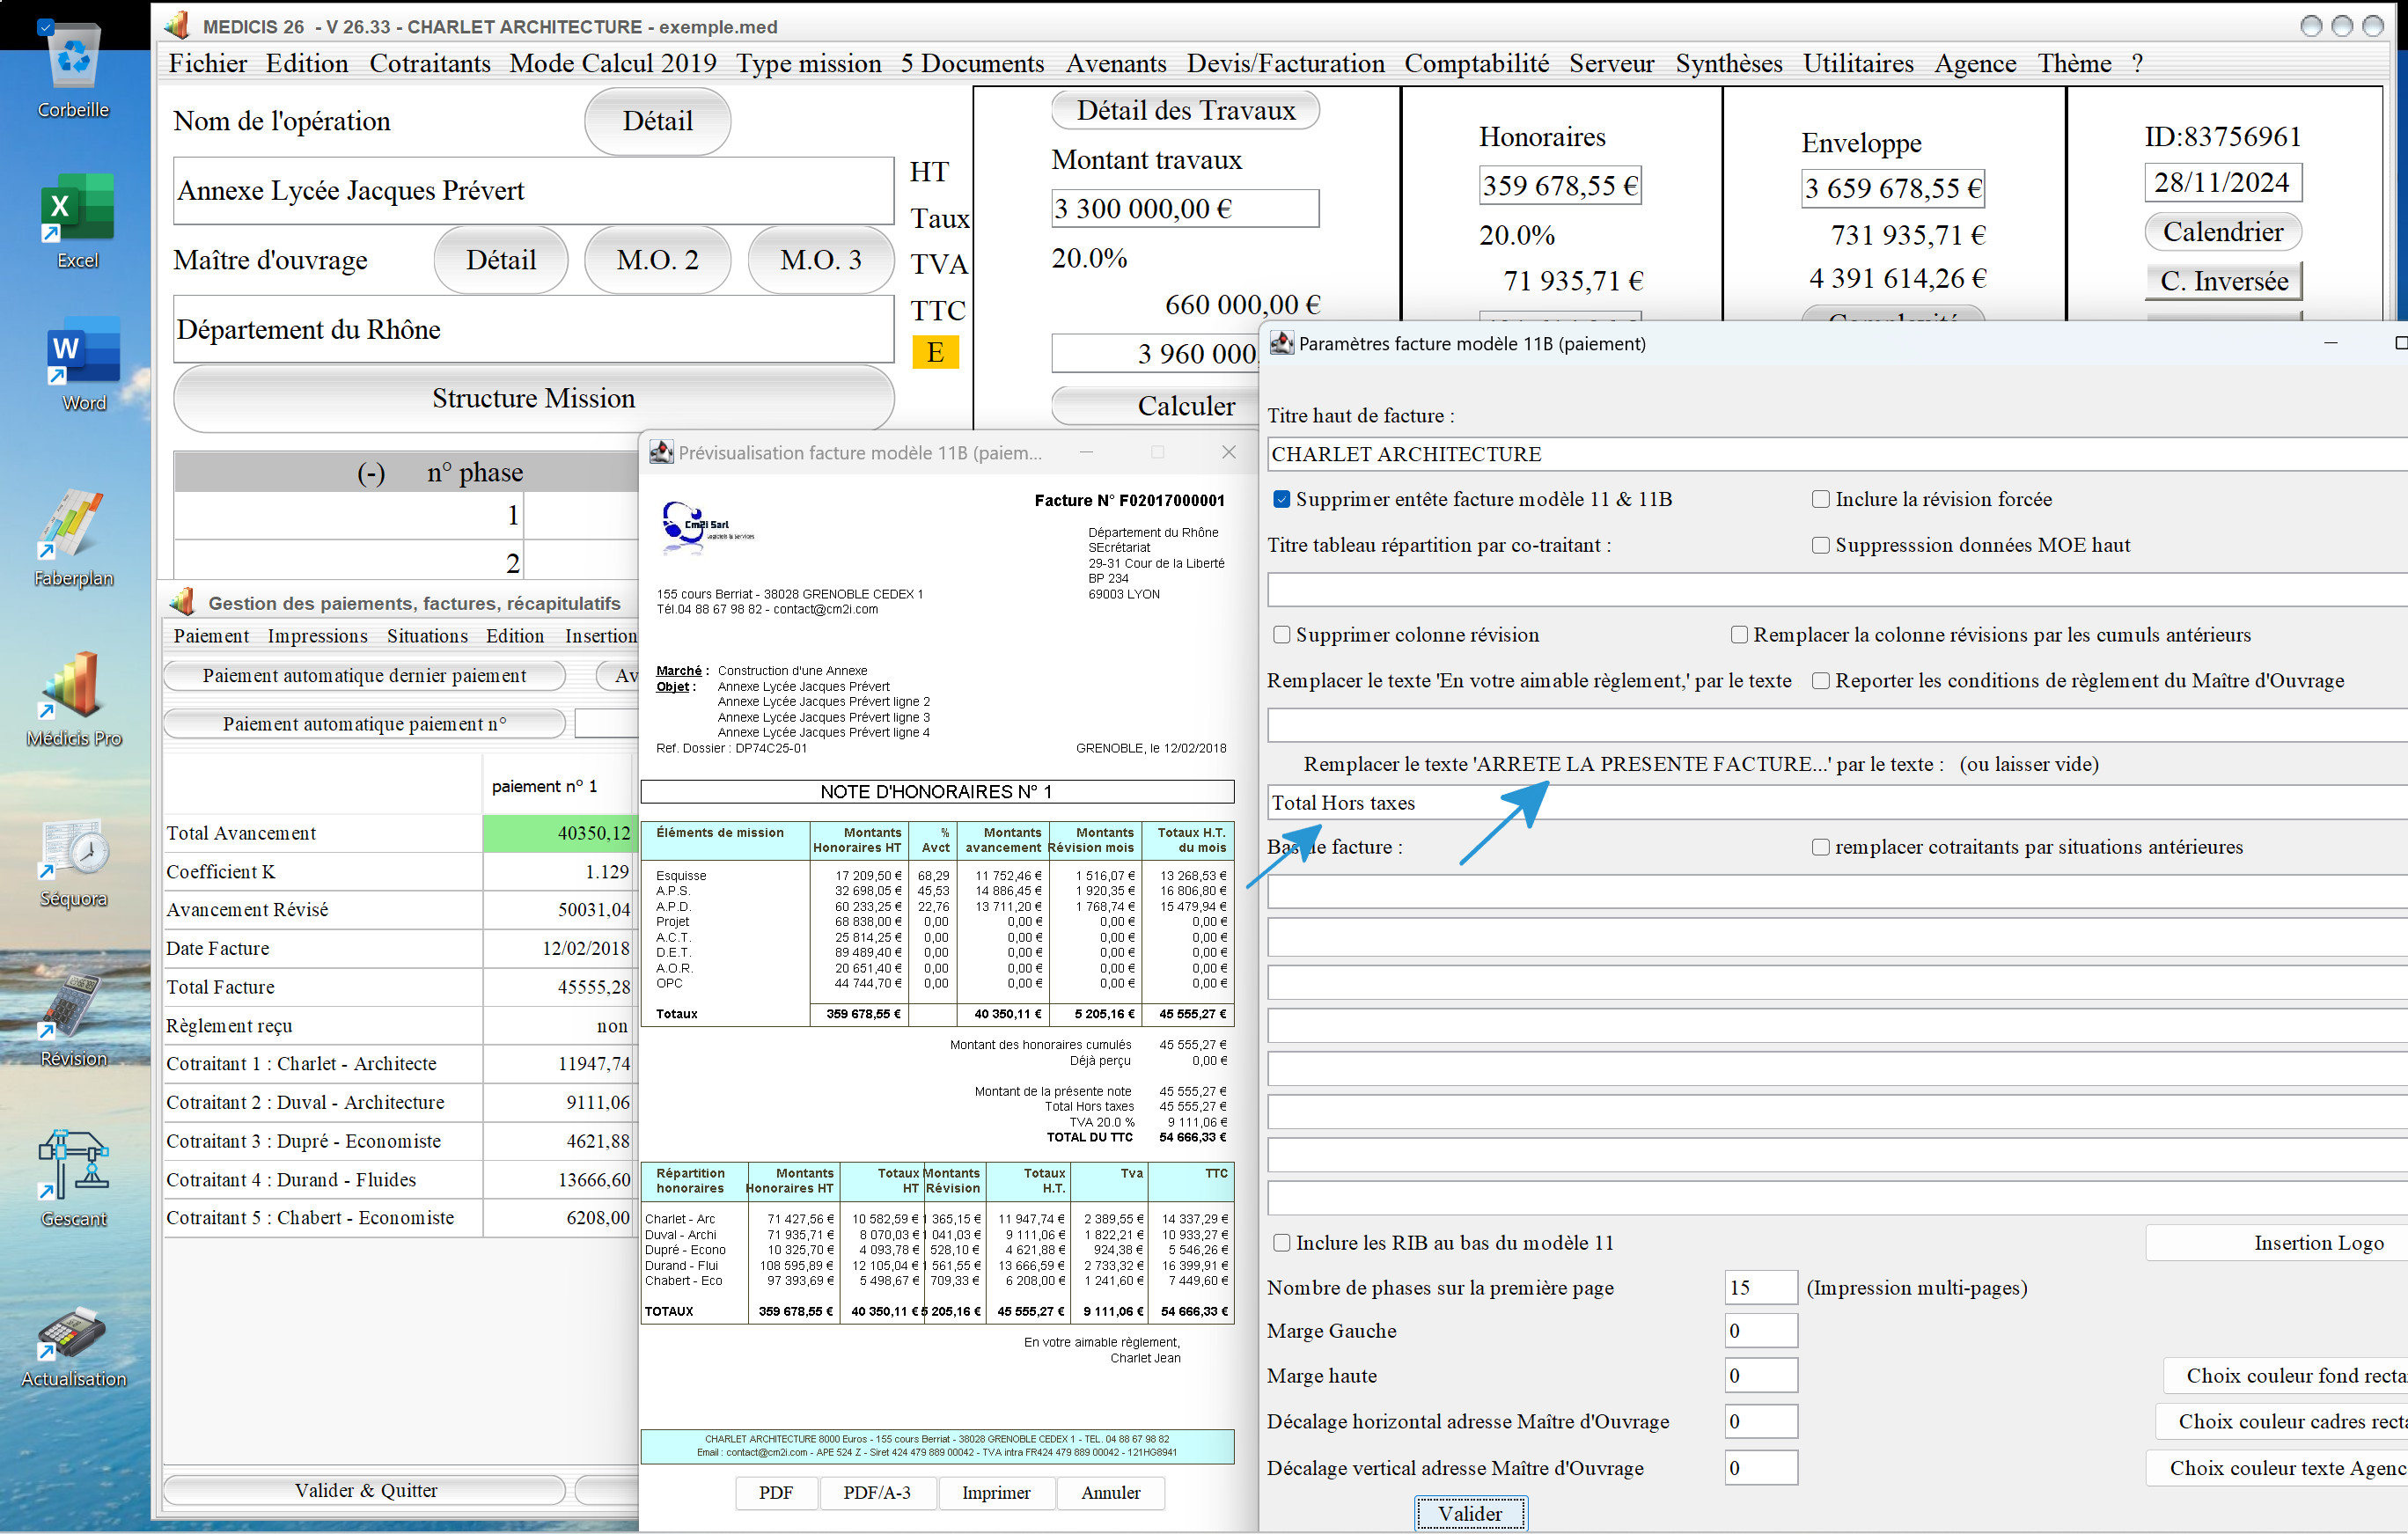Open the Situations menu in payments window
Screen dimensions: 2408x1534
pyautogui.click(x=427, y=636)
